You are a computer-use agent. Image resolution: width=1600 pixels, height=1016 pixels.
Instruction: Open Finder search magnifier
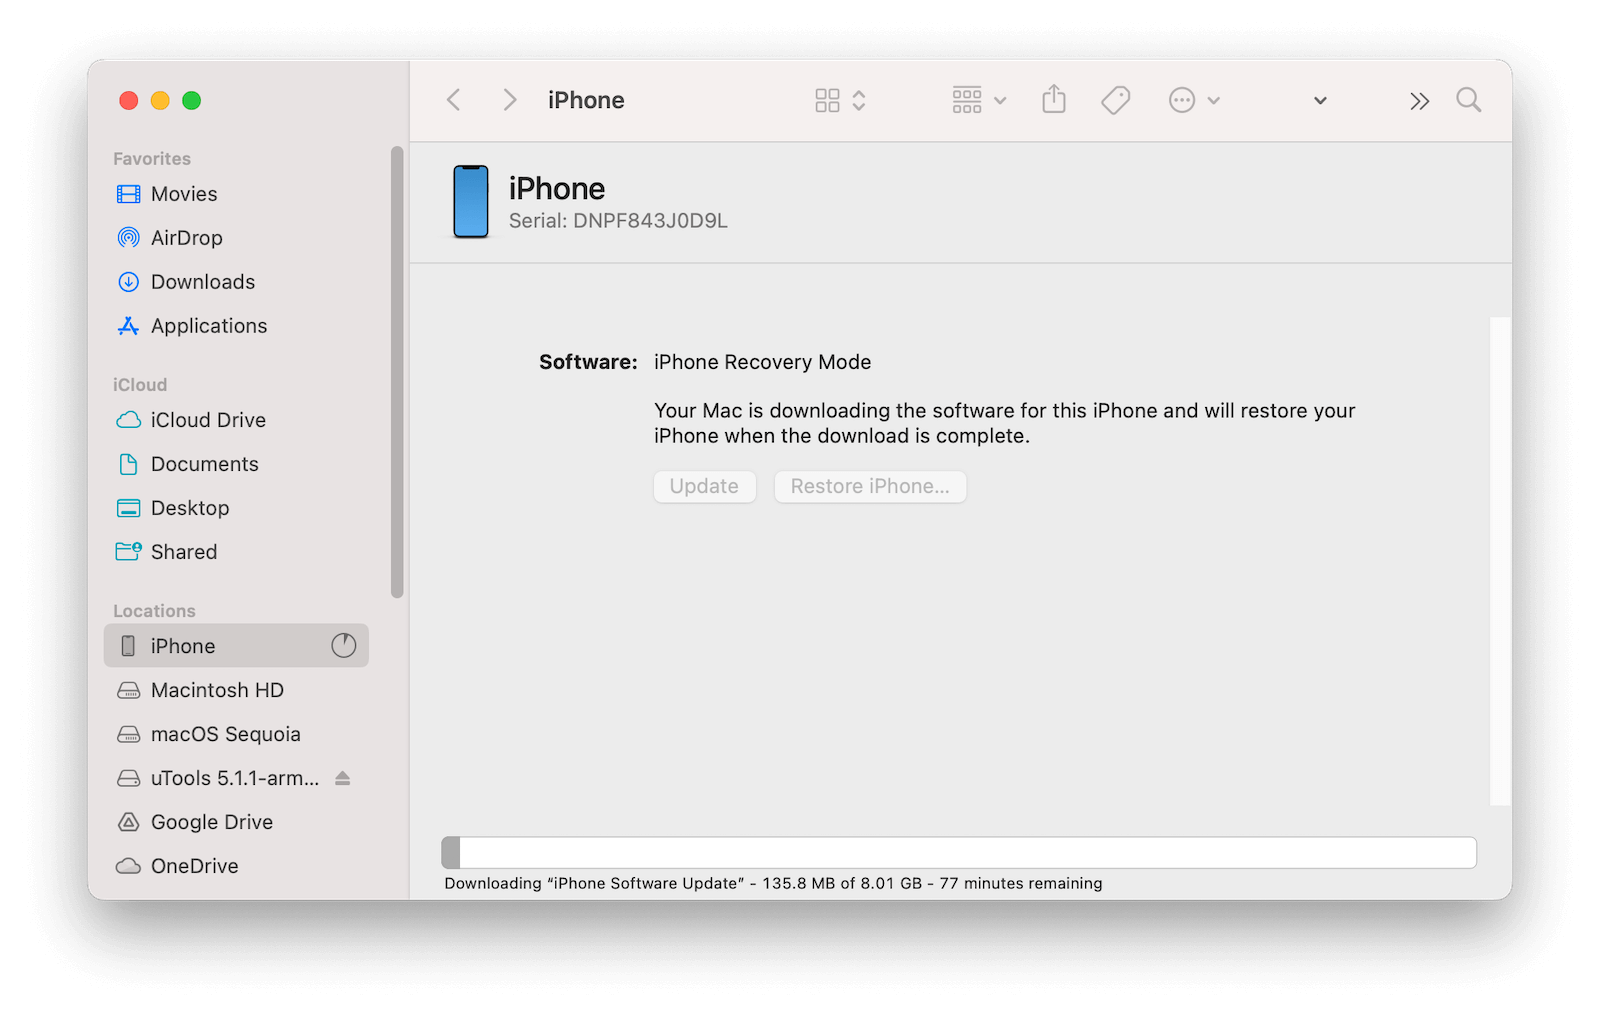[1469, 100]
